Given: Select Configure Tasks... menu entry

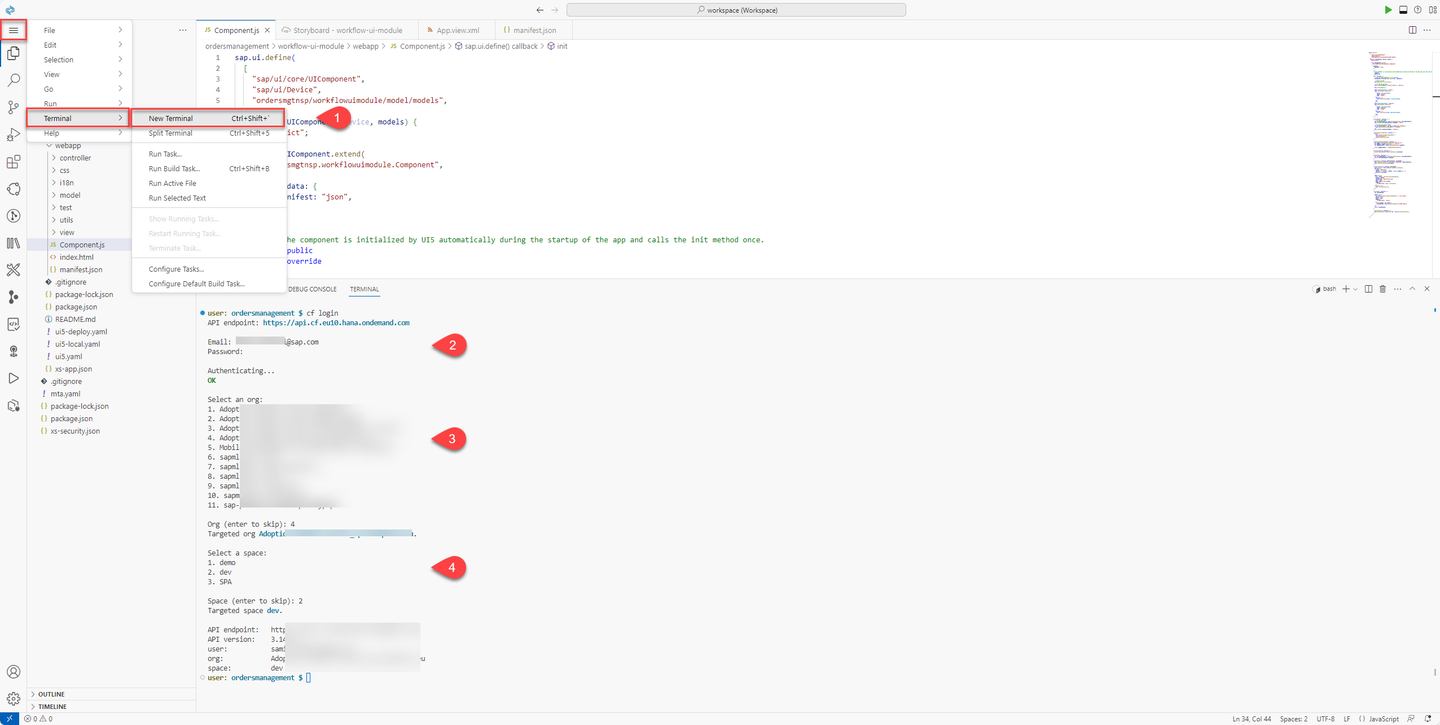Looking at the screenshot, I should coord(208,269).
